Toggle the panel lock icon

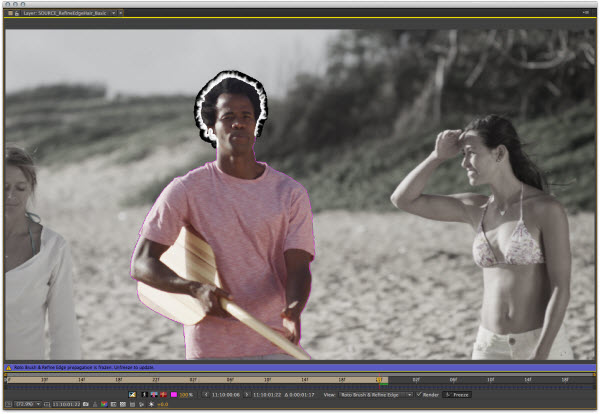click(17, 13)
